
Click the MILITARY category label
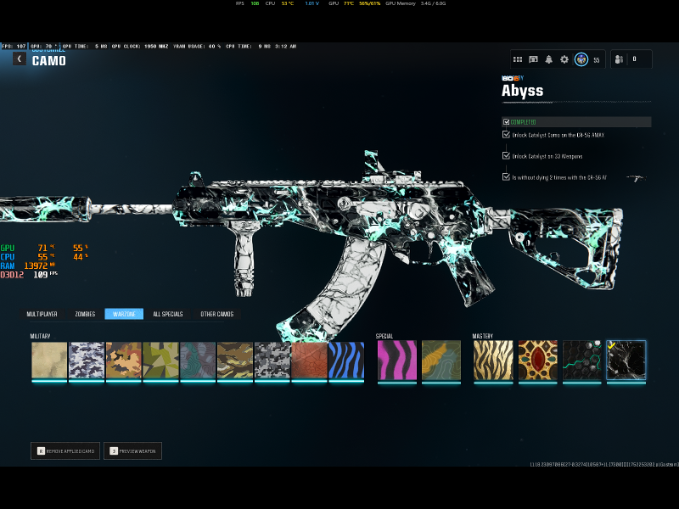(40, 336)
